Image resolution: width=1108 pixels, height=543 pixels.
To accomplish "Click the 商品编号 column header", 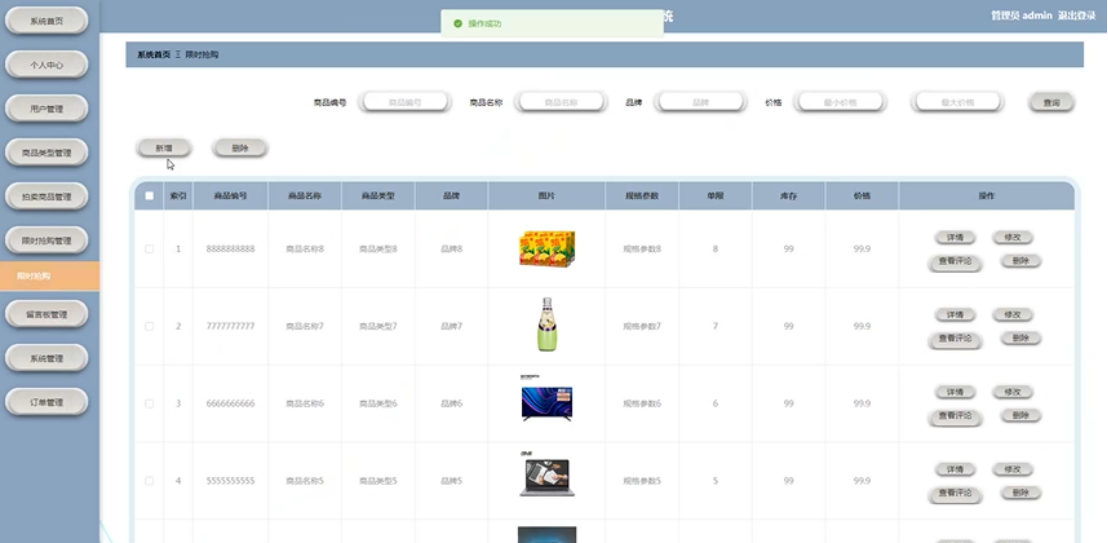I will pyautogui.click(x=230, y=196).
